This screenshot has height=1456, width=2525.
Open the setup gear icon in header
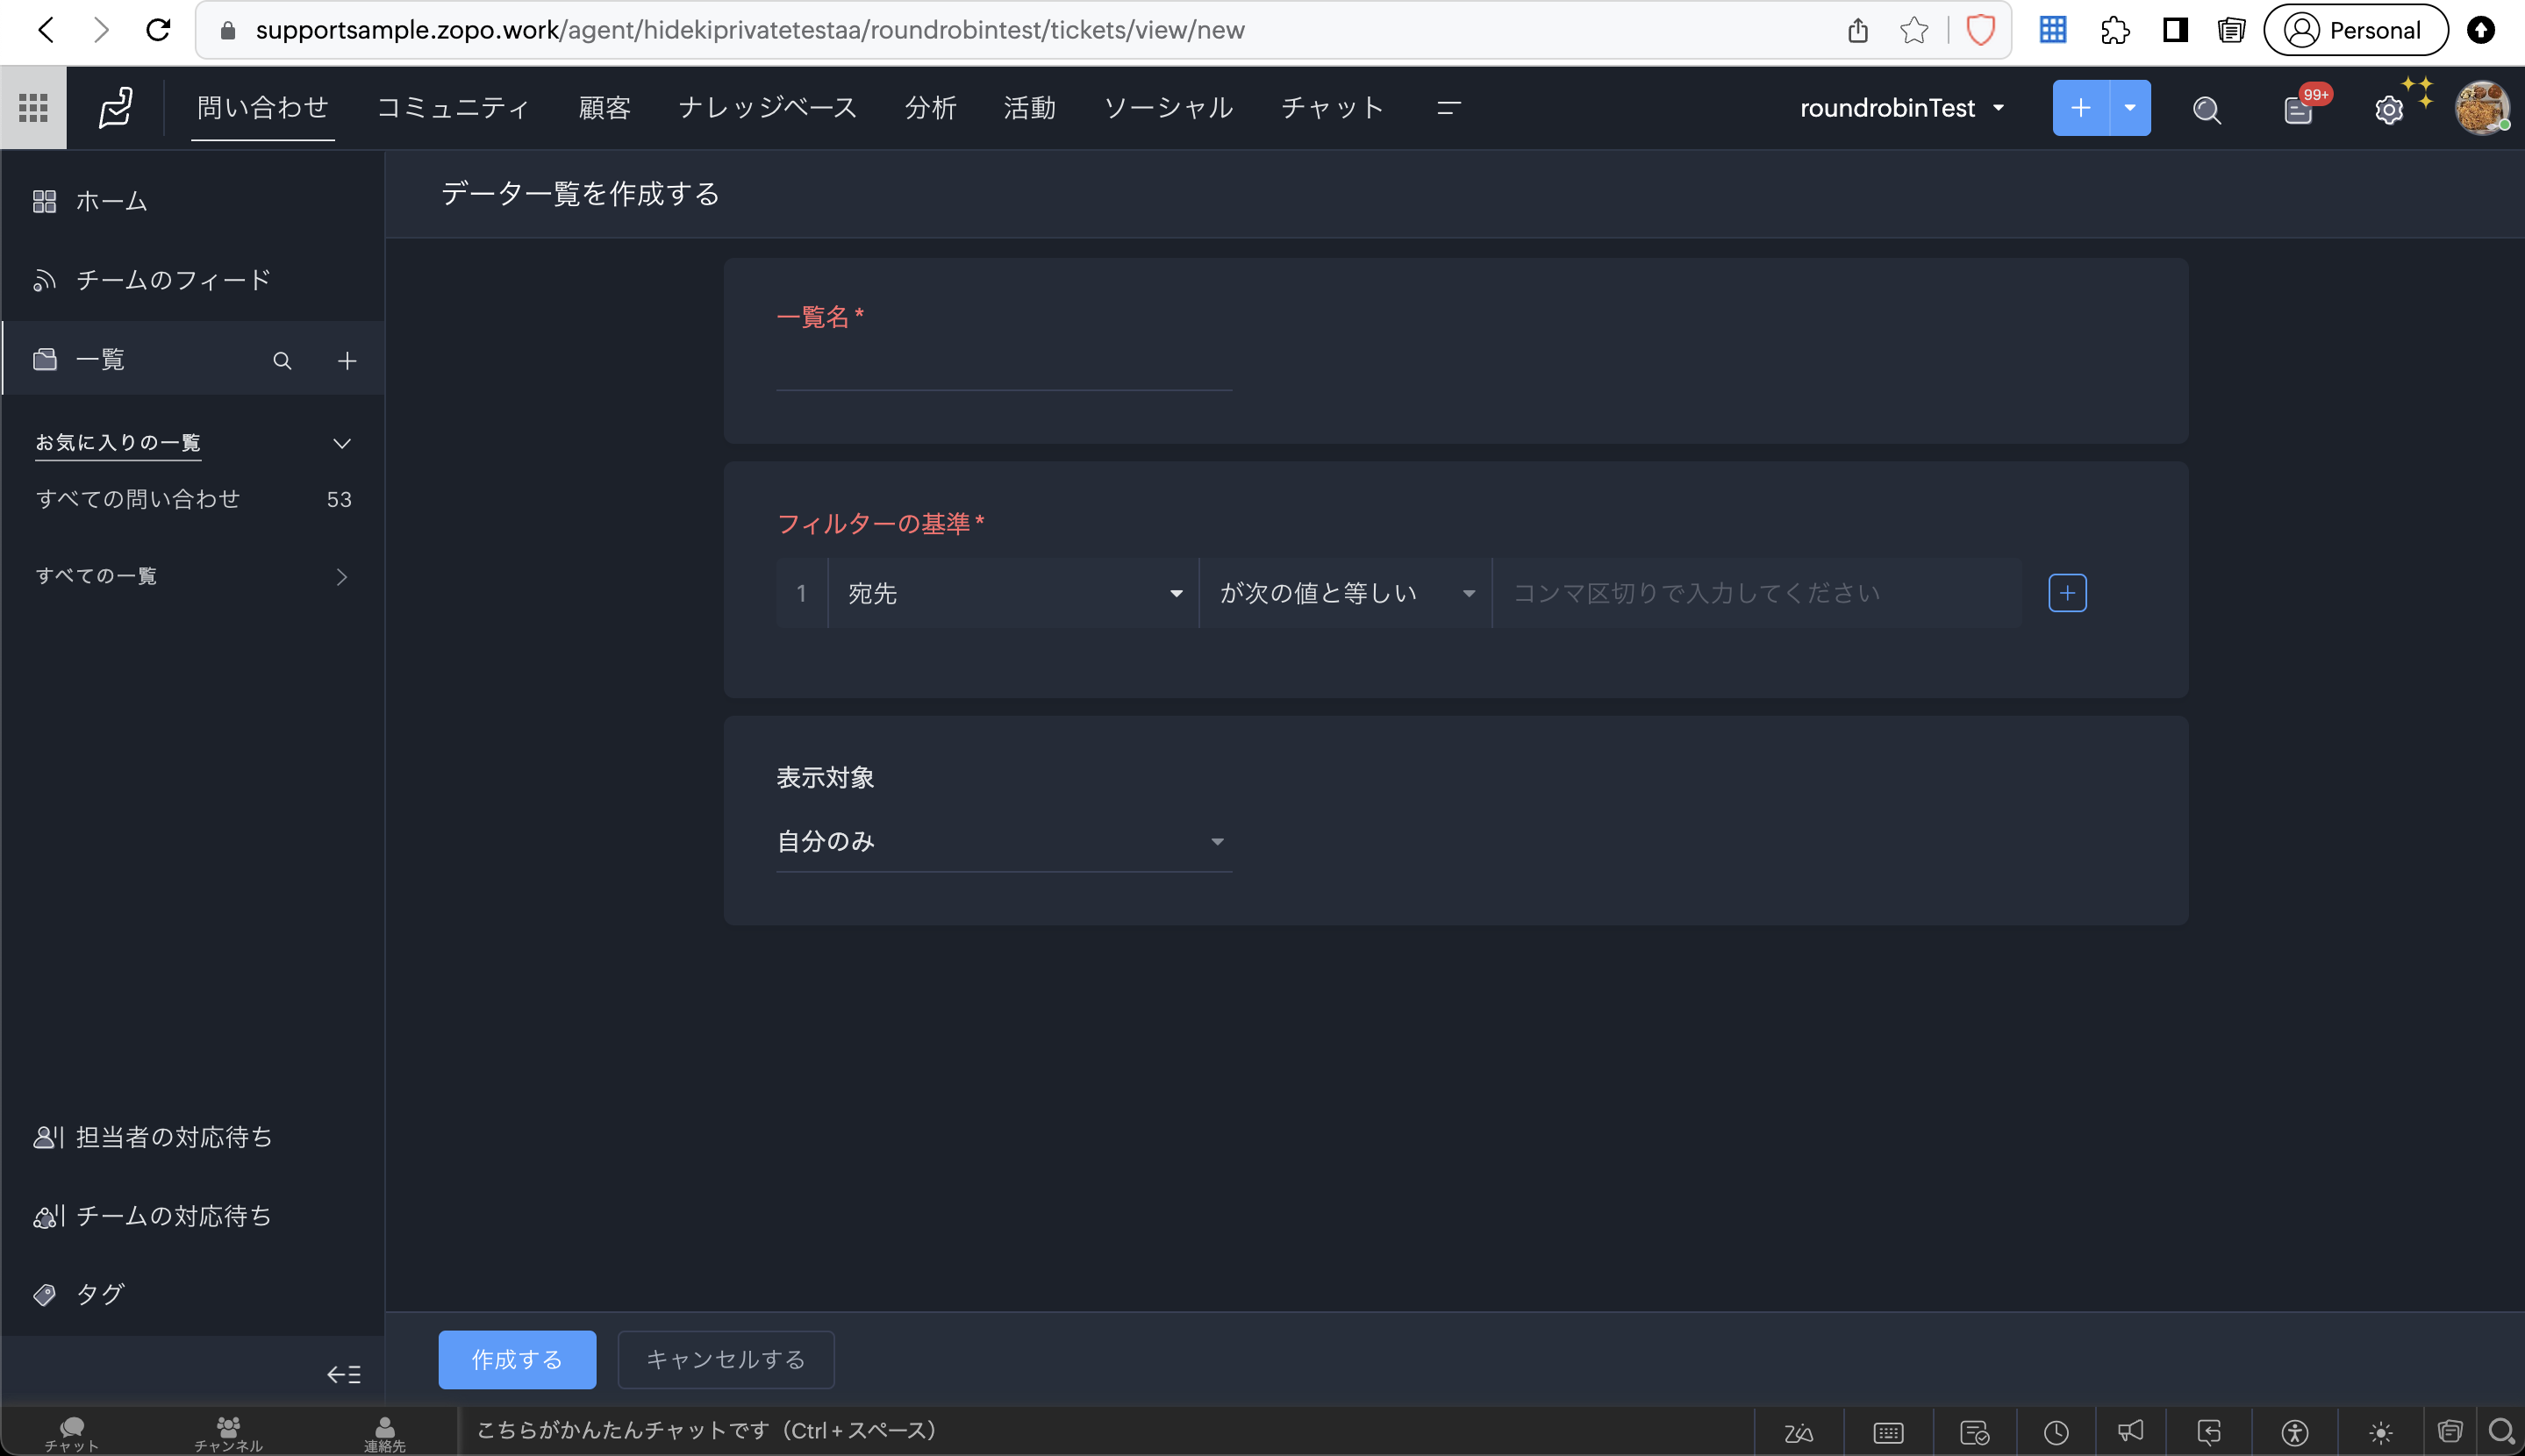click(x=2388, y=109)
